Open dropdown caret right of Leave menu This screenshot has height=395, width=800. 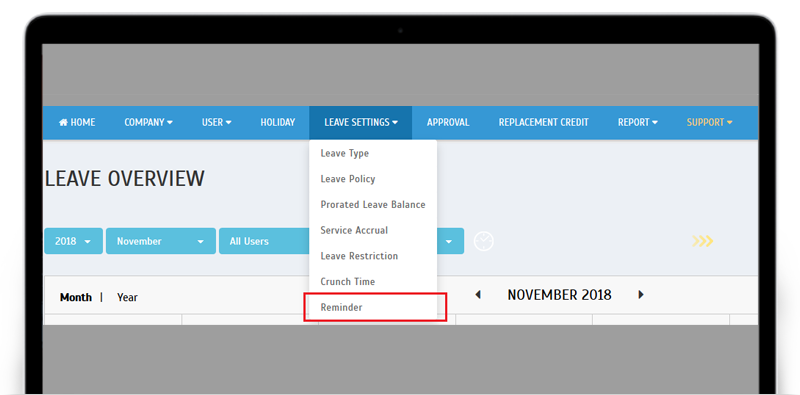coord(448,241)
